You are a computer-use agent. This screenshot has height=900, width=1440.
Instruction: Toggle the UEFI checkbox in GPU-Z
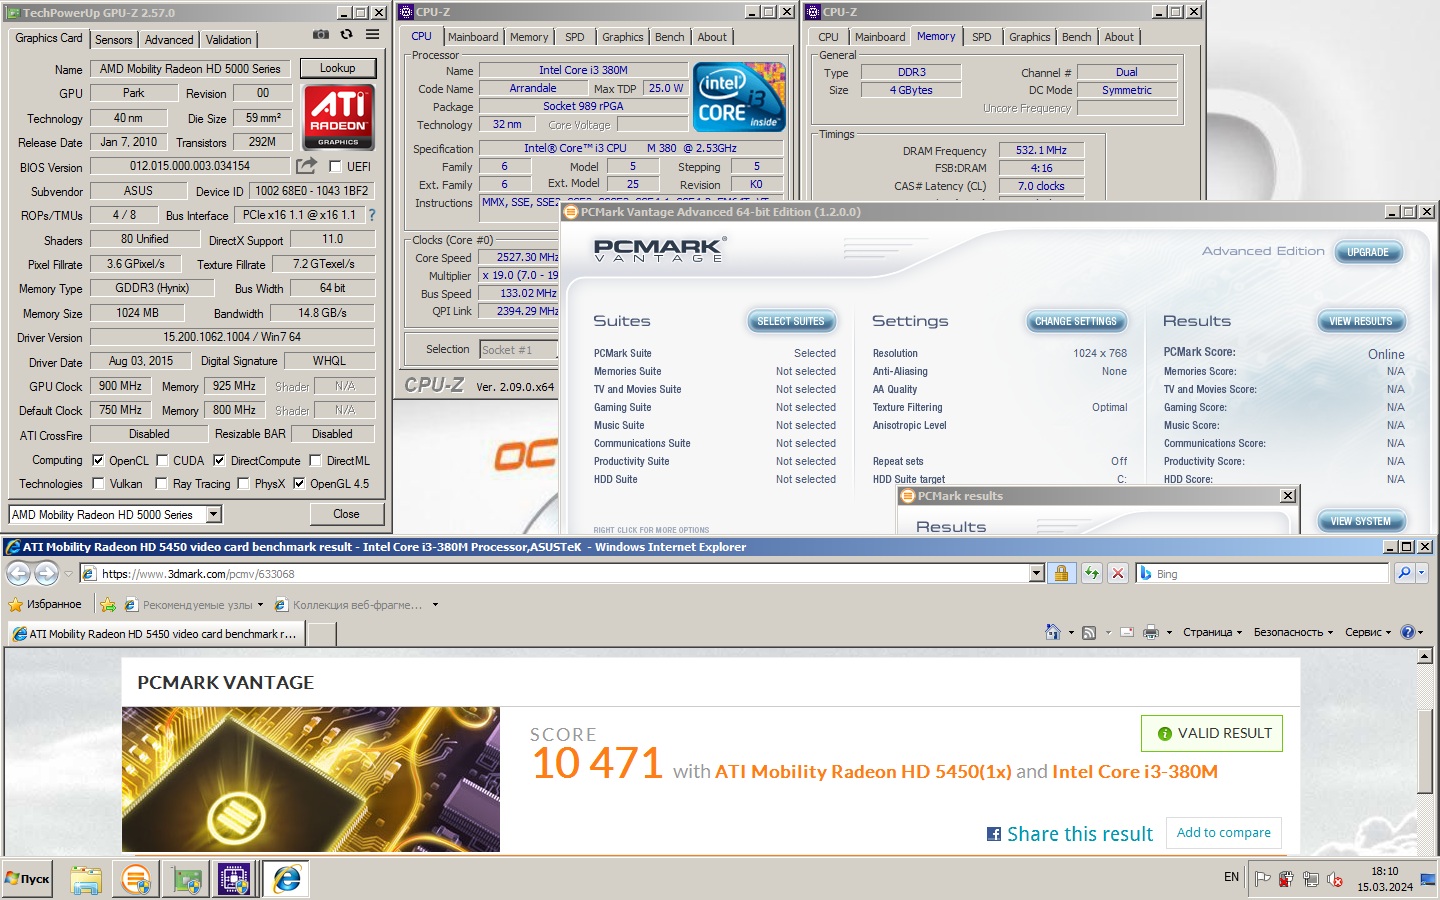click(x=336, y=167)
